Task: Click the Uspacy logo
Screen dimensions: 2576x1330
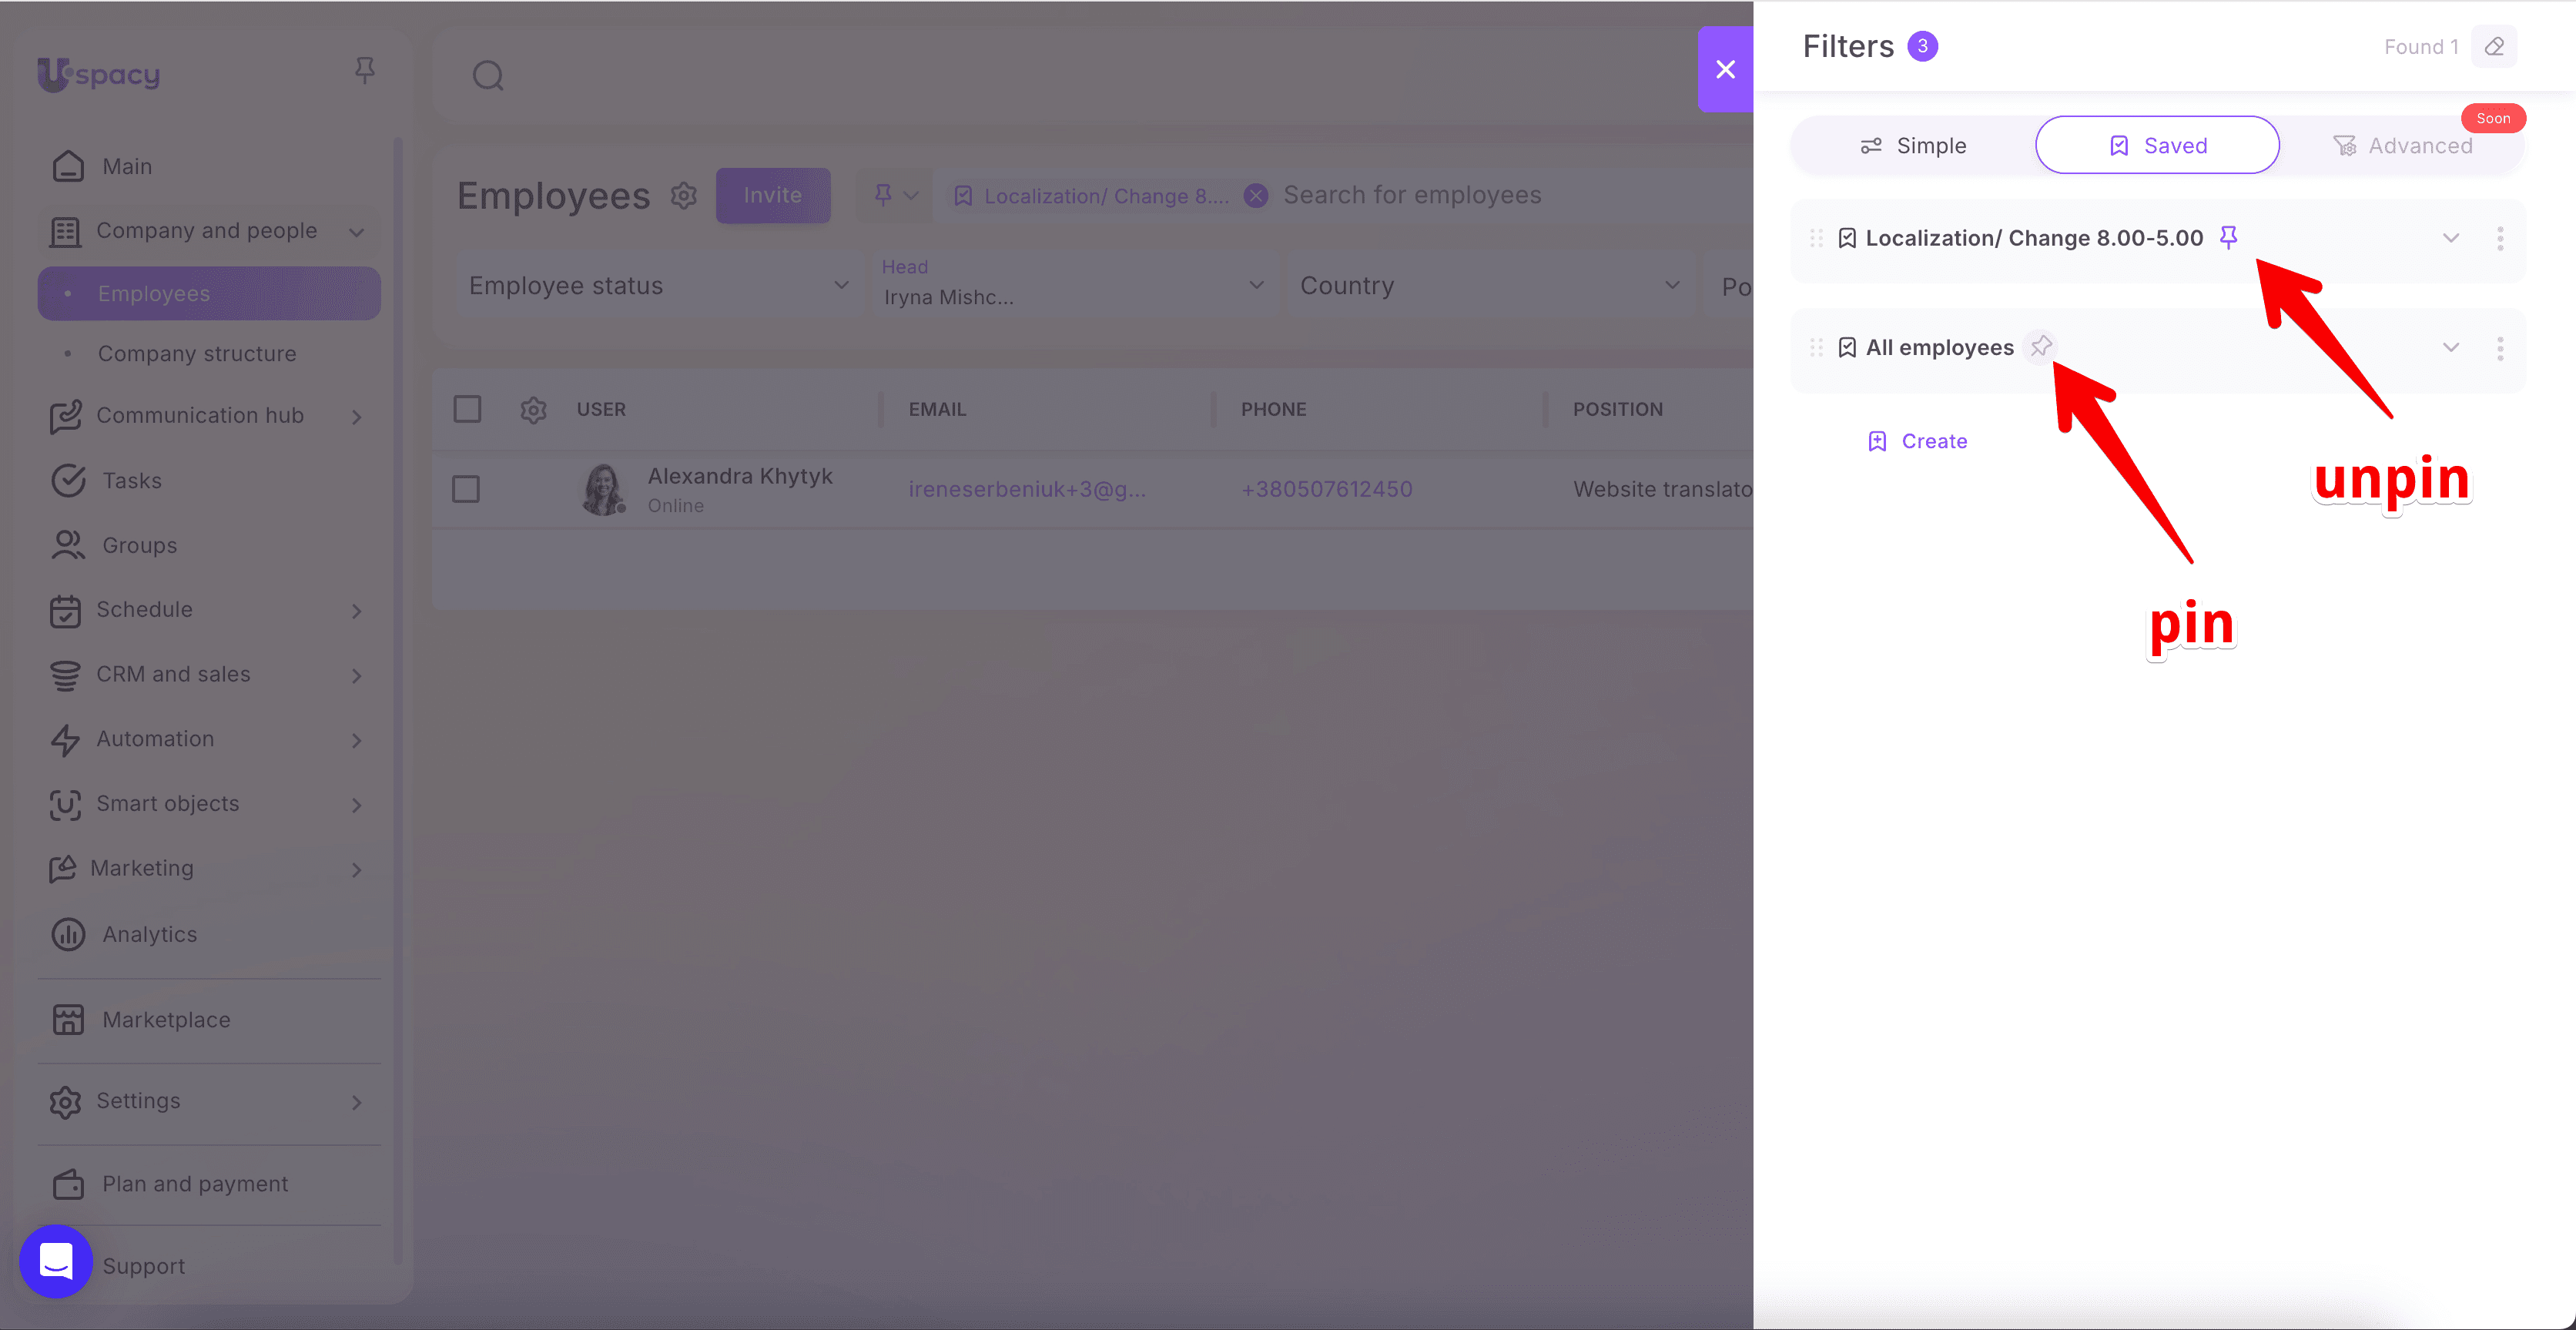Action: [x=98, y=74]
